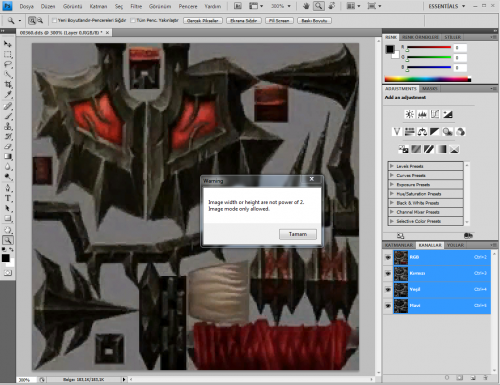500x385 pixels.
Task: Add Curves adjustment icon
Action: [x=435, y=114]
